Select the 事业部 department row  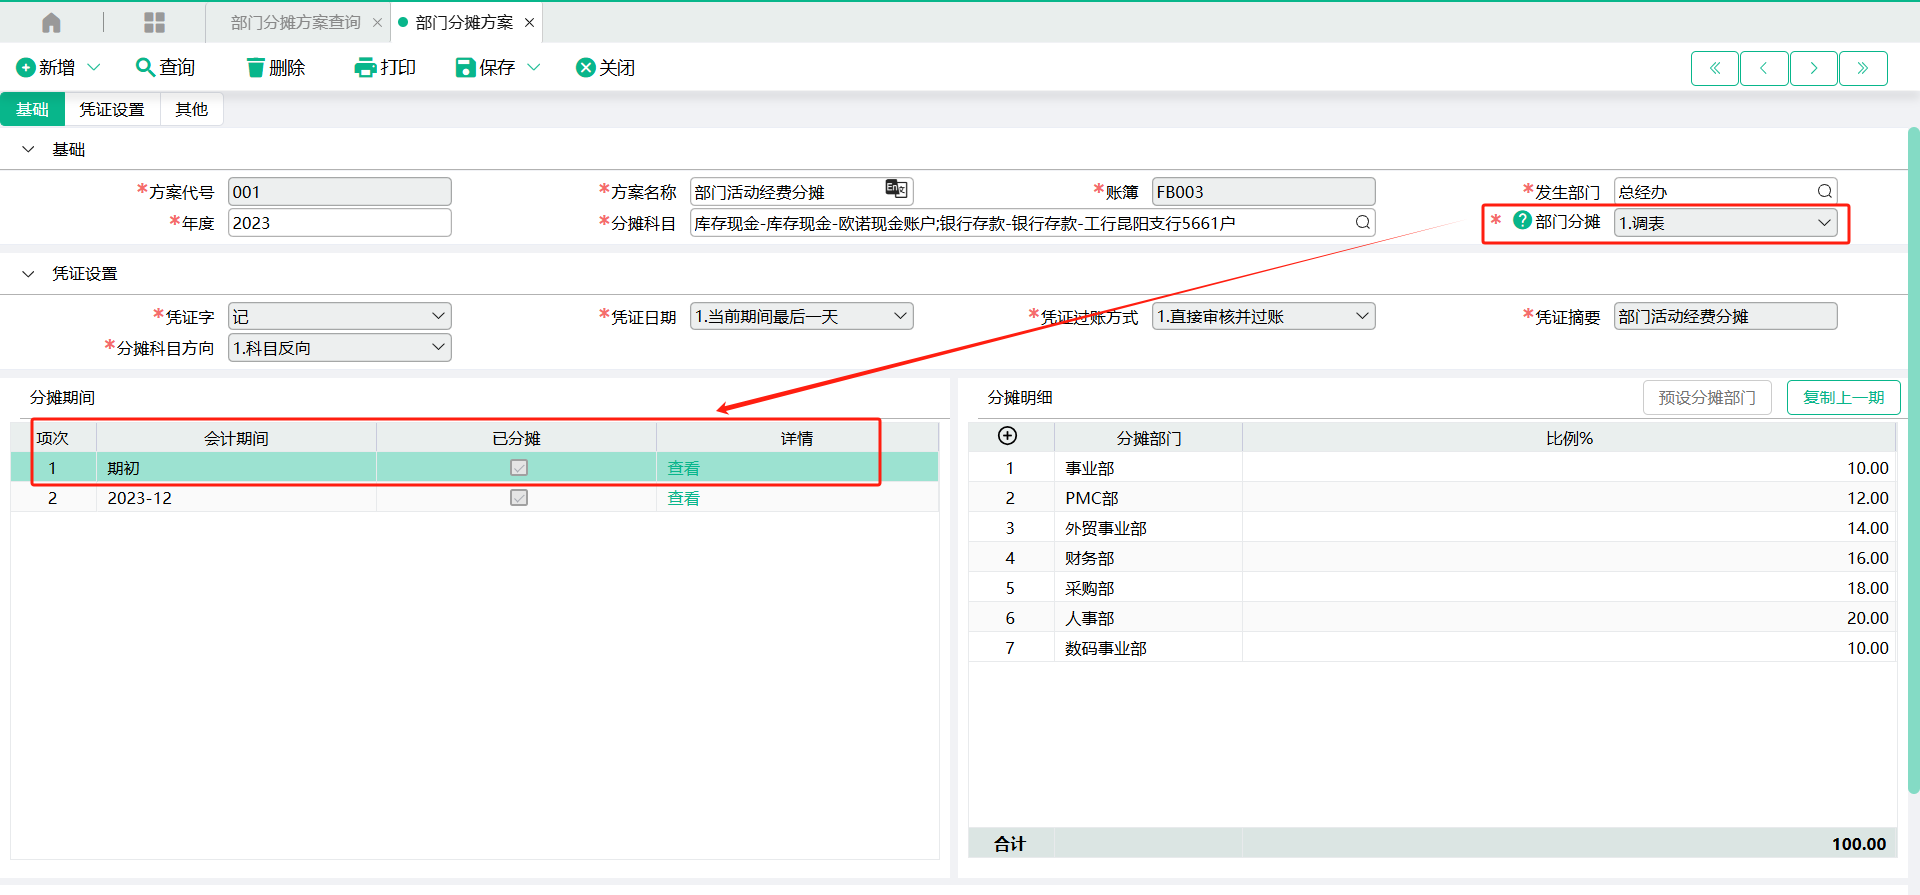[1432, 468]
